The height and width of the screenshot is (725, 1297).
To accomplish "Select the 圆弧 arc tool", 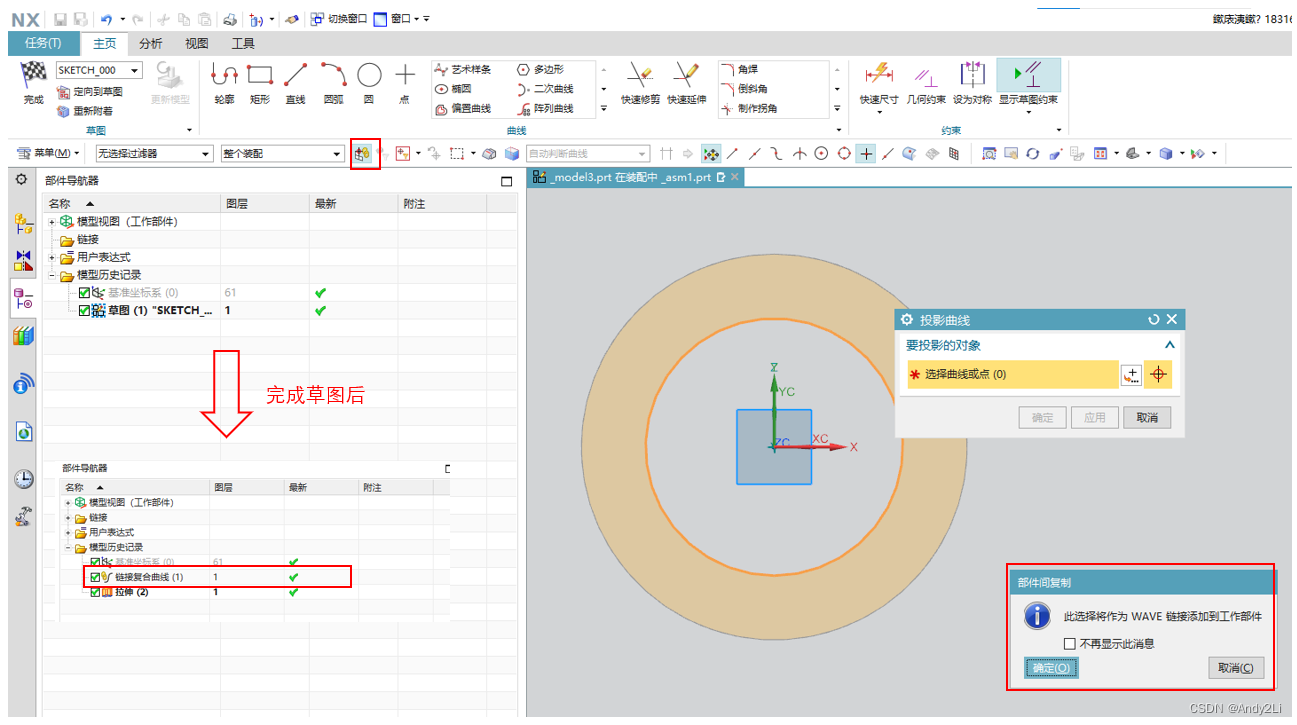I will tap(333, 81).
